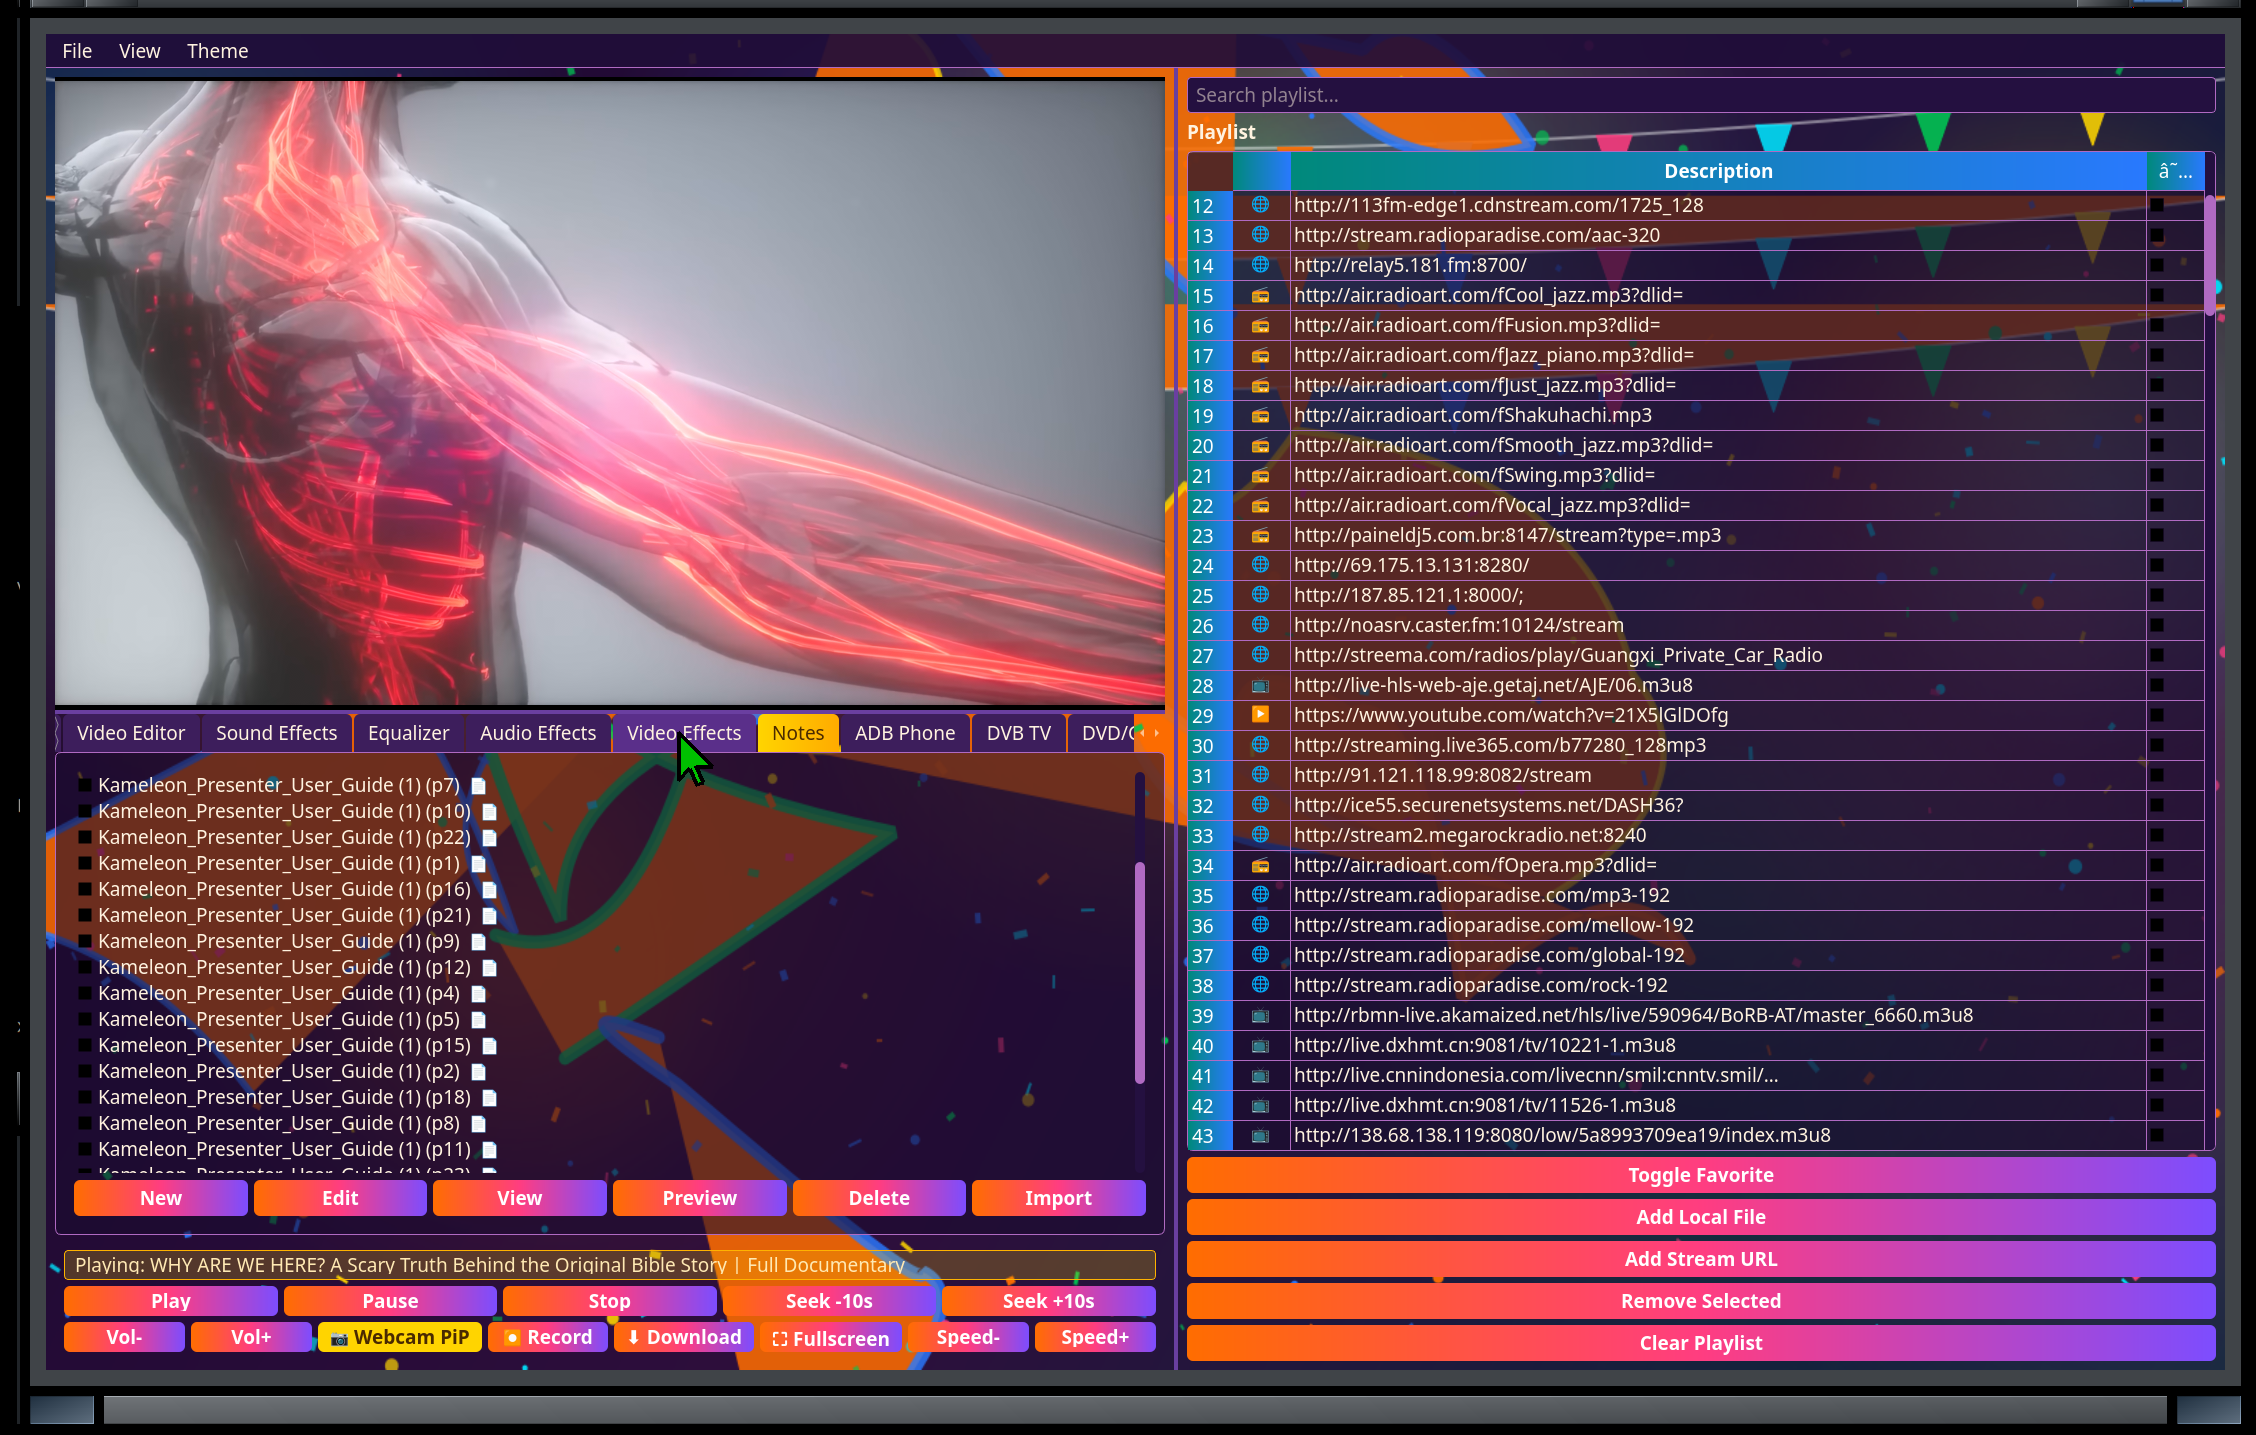The width and height of the screenshot is (2256, 1435).
Task: Pause the playback
Action: (x=390, y=1301)
